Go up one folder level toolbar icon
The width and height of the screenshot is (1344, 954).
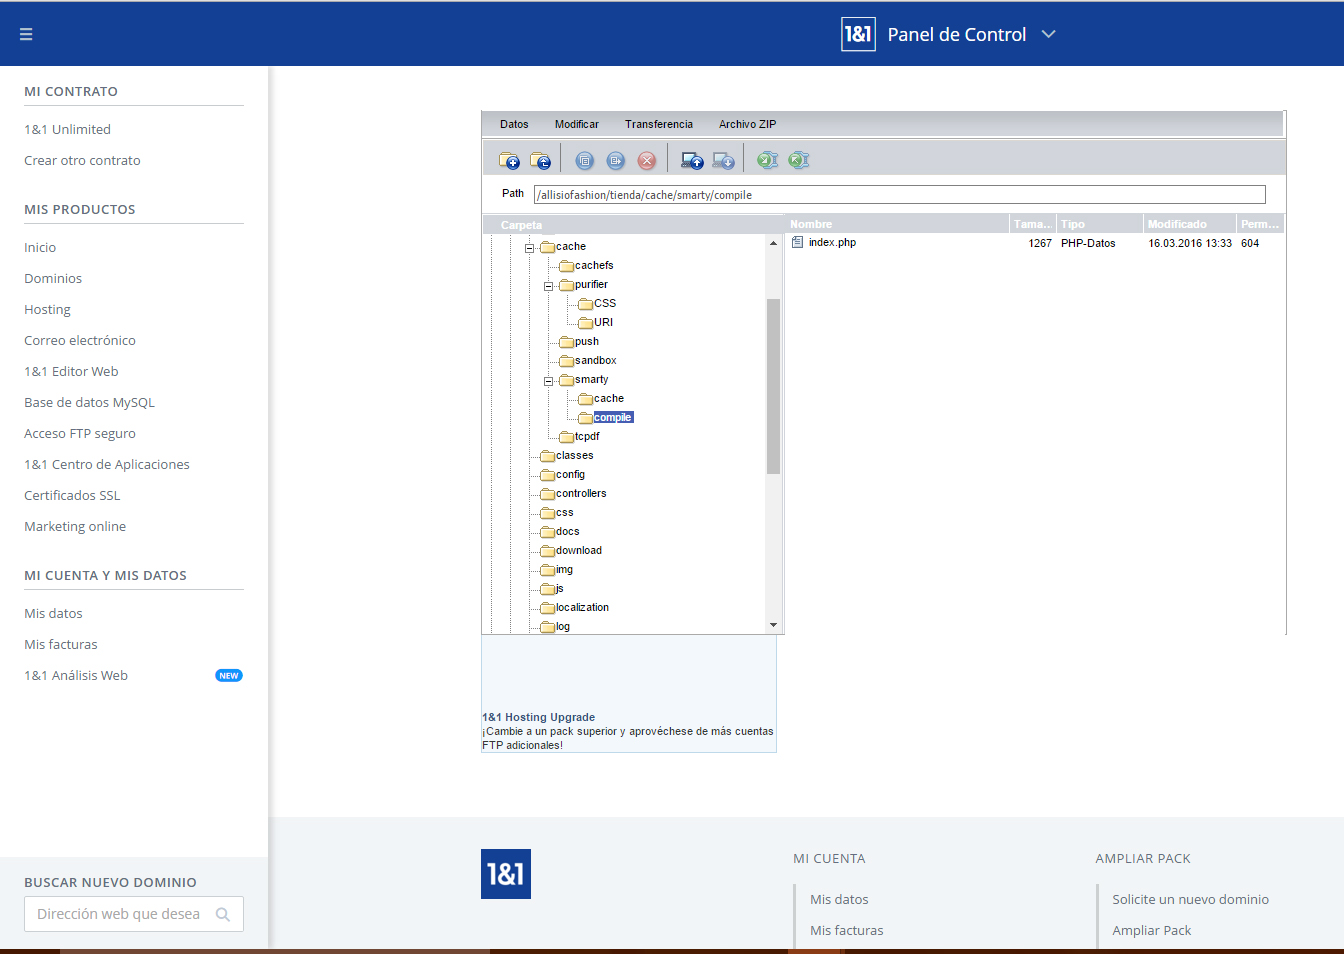pos(541,160)
